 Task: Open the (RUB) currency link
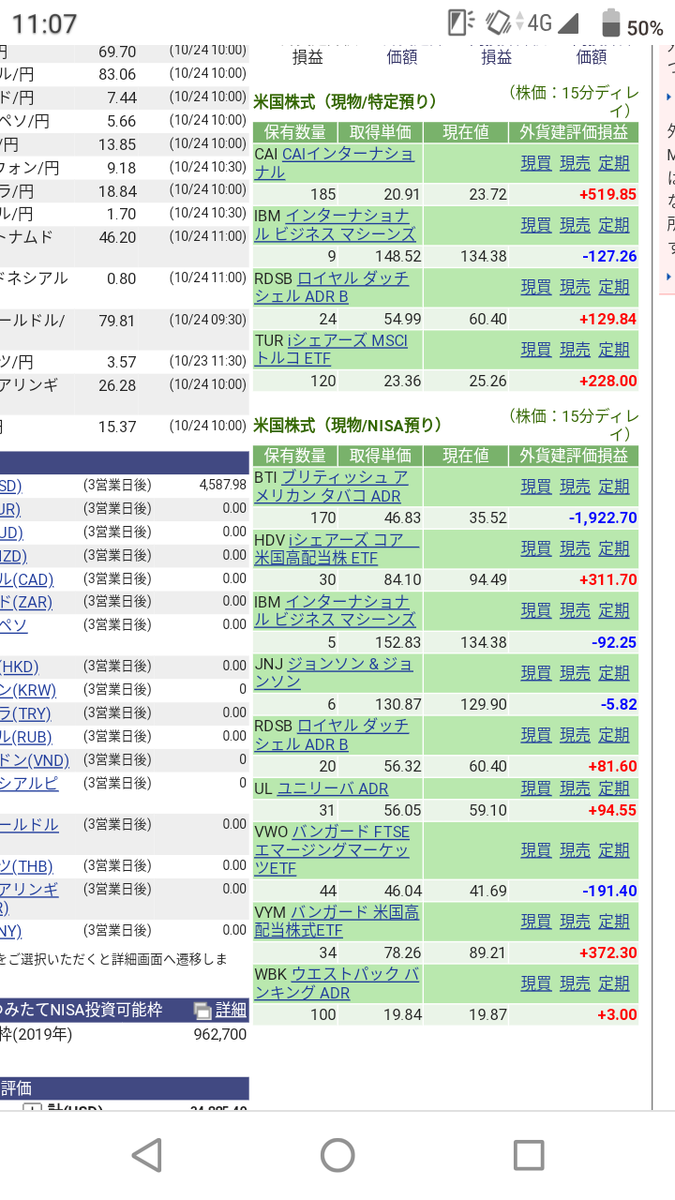coord(26,737)
